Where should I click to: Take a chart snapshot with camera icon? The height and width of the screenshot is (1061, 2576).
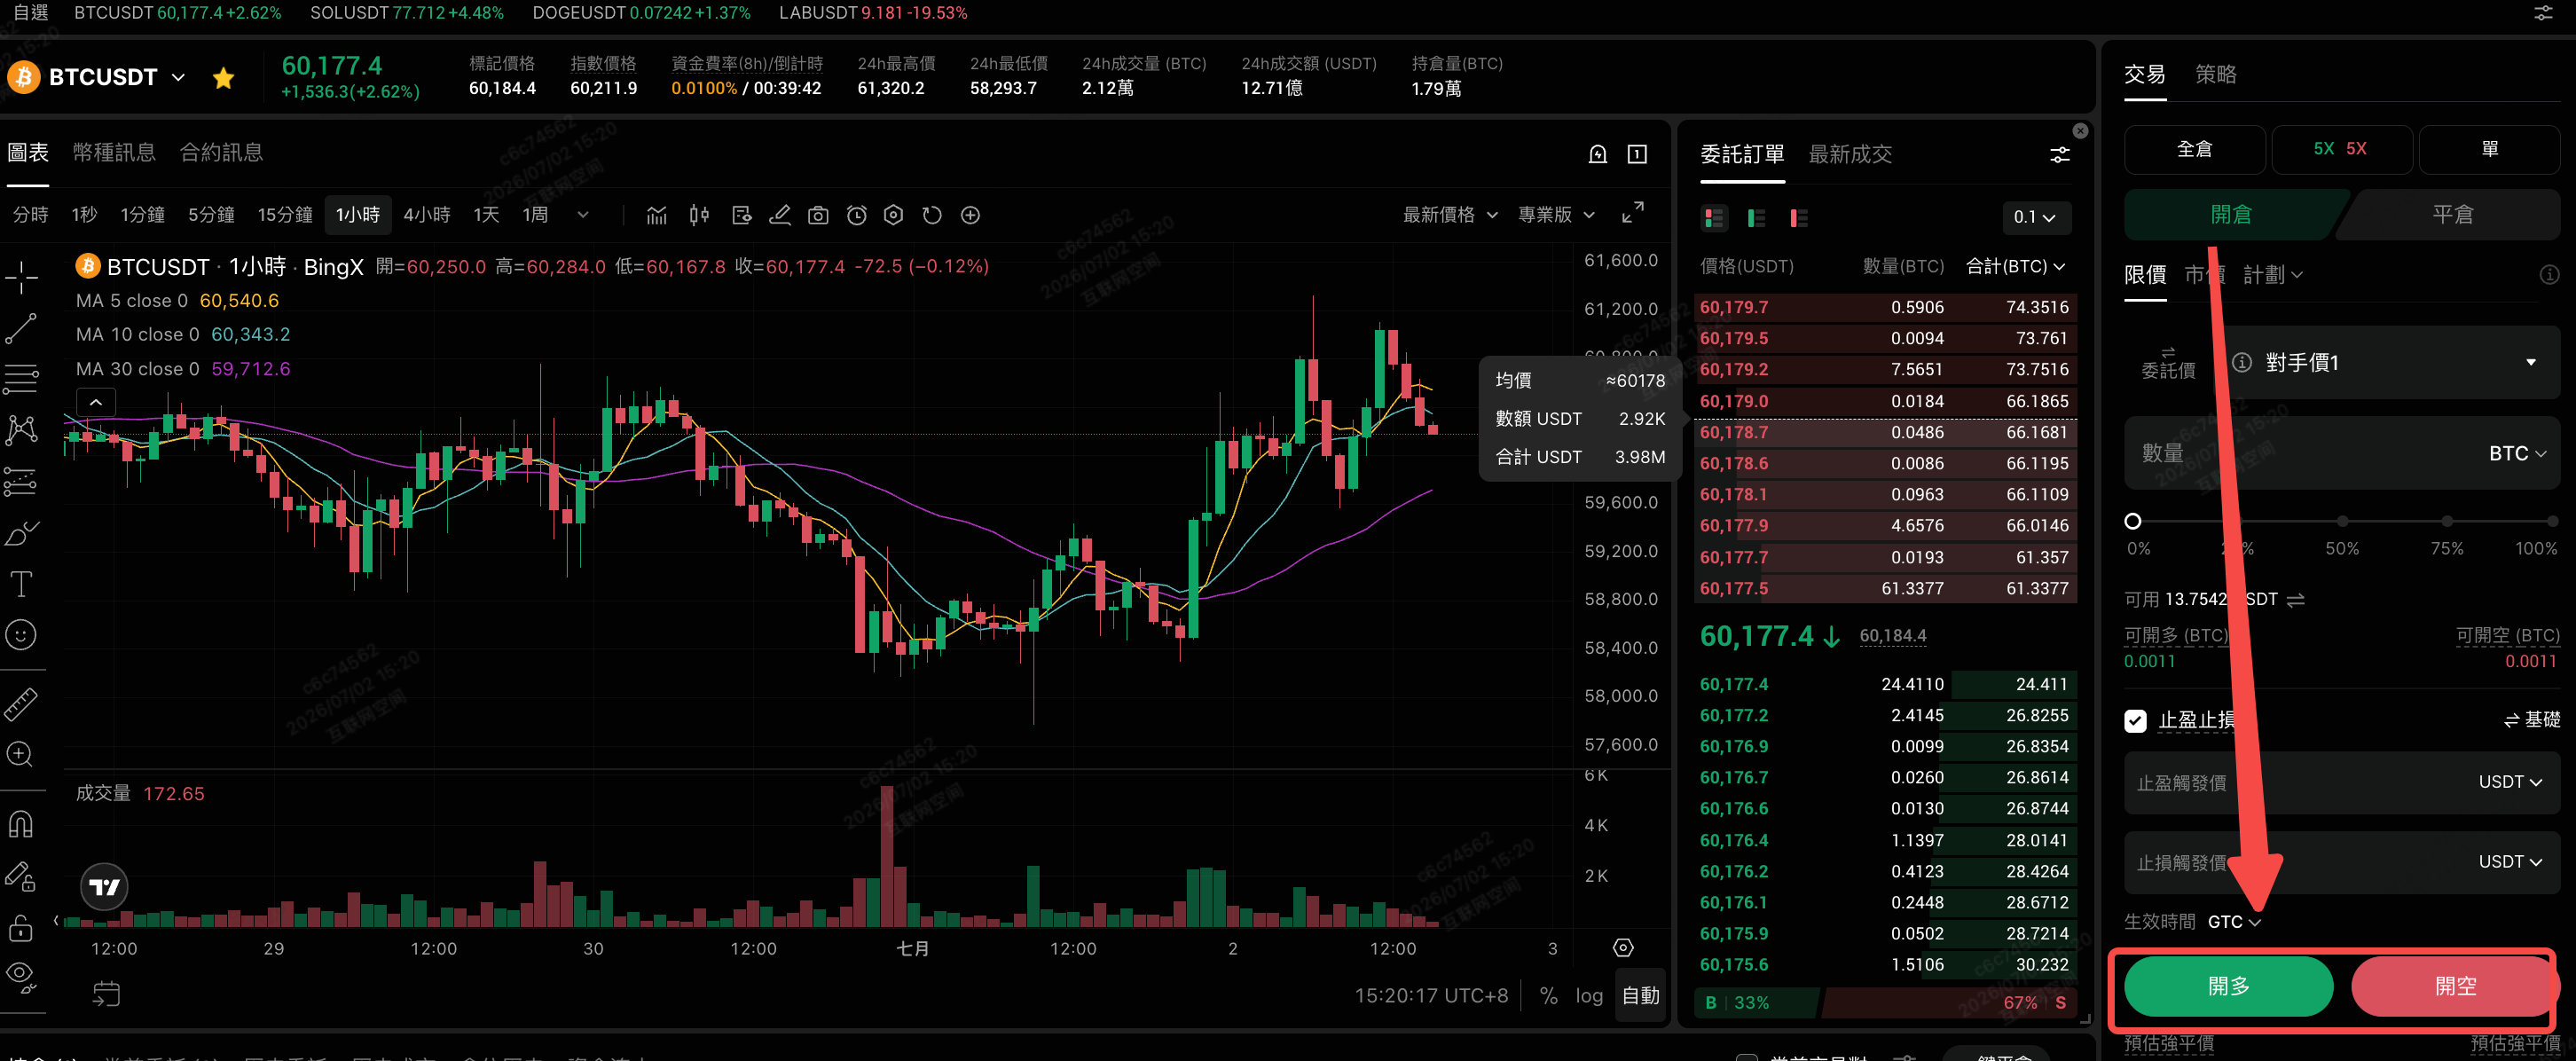pos(818,215)
